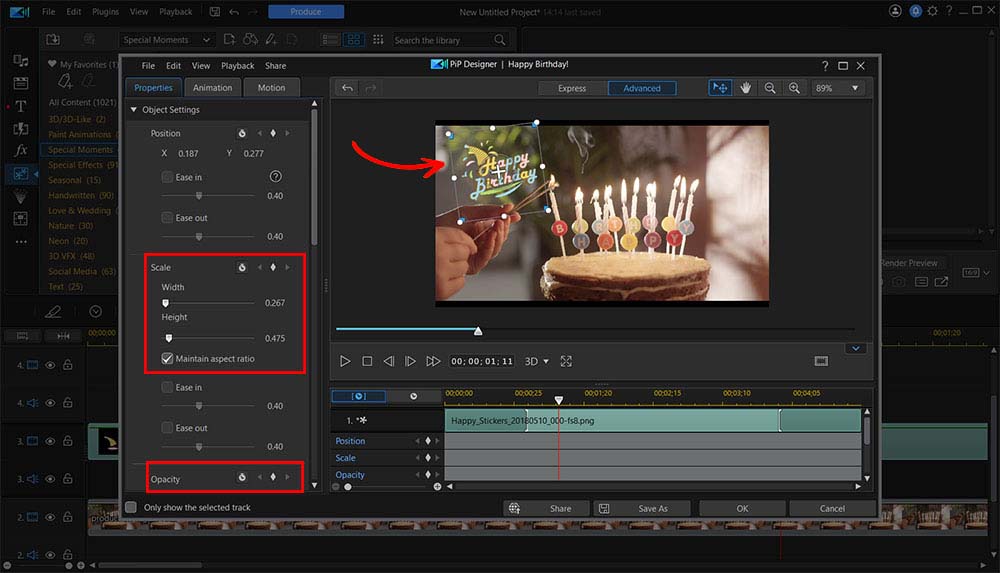Click the zoom out magnifier icon
The width and height of the screenshot is (1000, 573).
pyautogui.click(x=770, y=88)
